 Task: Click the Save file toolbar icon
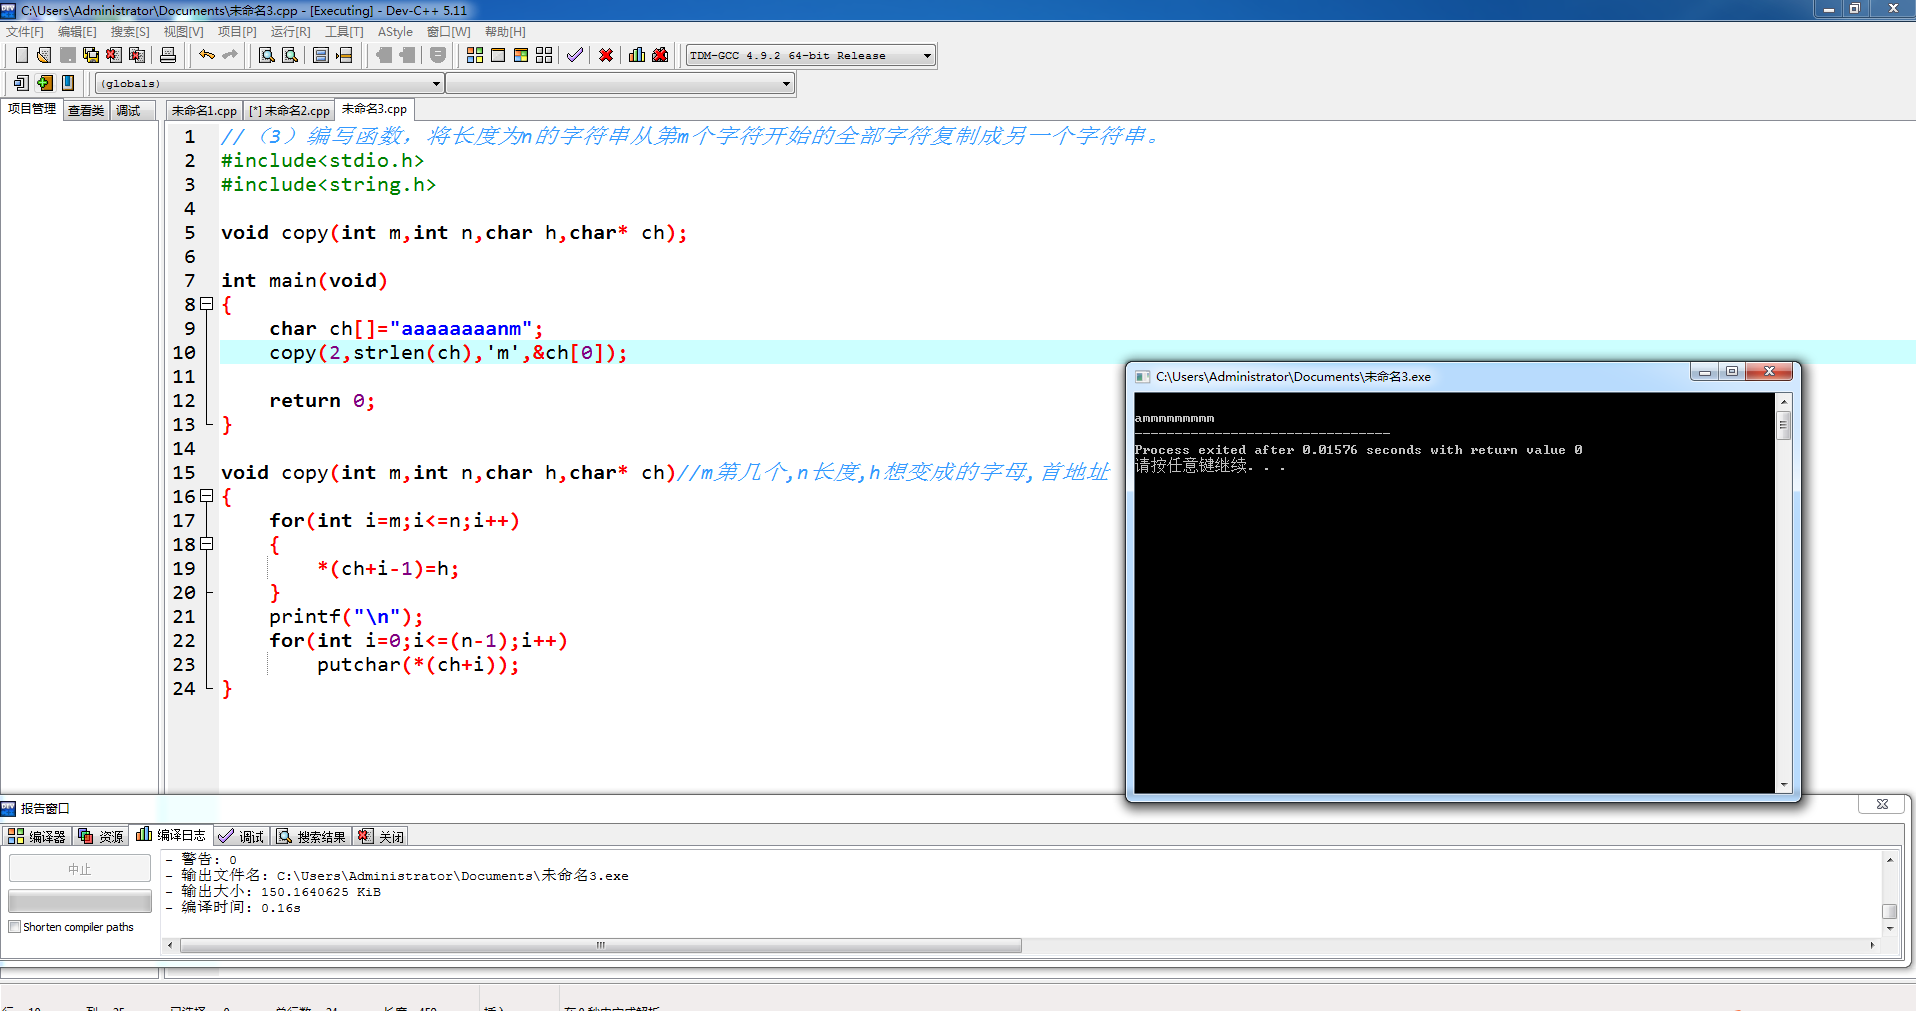(x=68, y=55)
